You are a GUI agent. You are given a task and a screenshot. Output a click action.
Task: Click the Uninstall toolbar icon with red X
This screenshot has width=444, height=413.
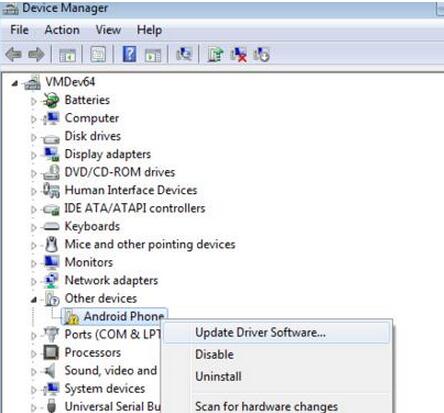239,54
